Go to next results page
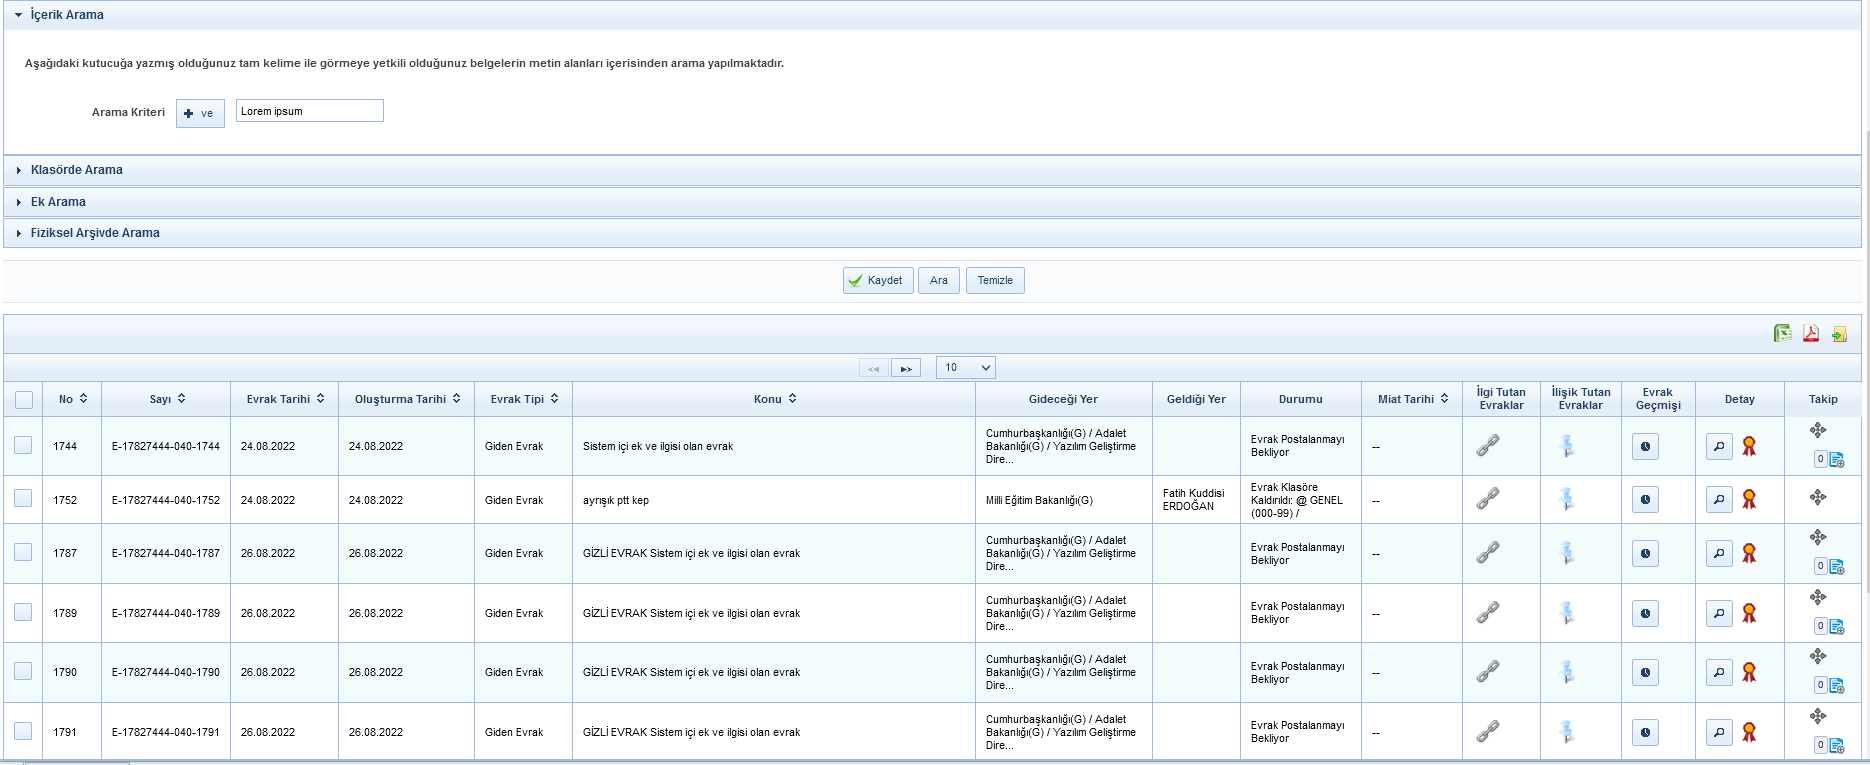 click(x=906, y=368)
